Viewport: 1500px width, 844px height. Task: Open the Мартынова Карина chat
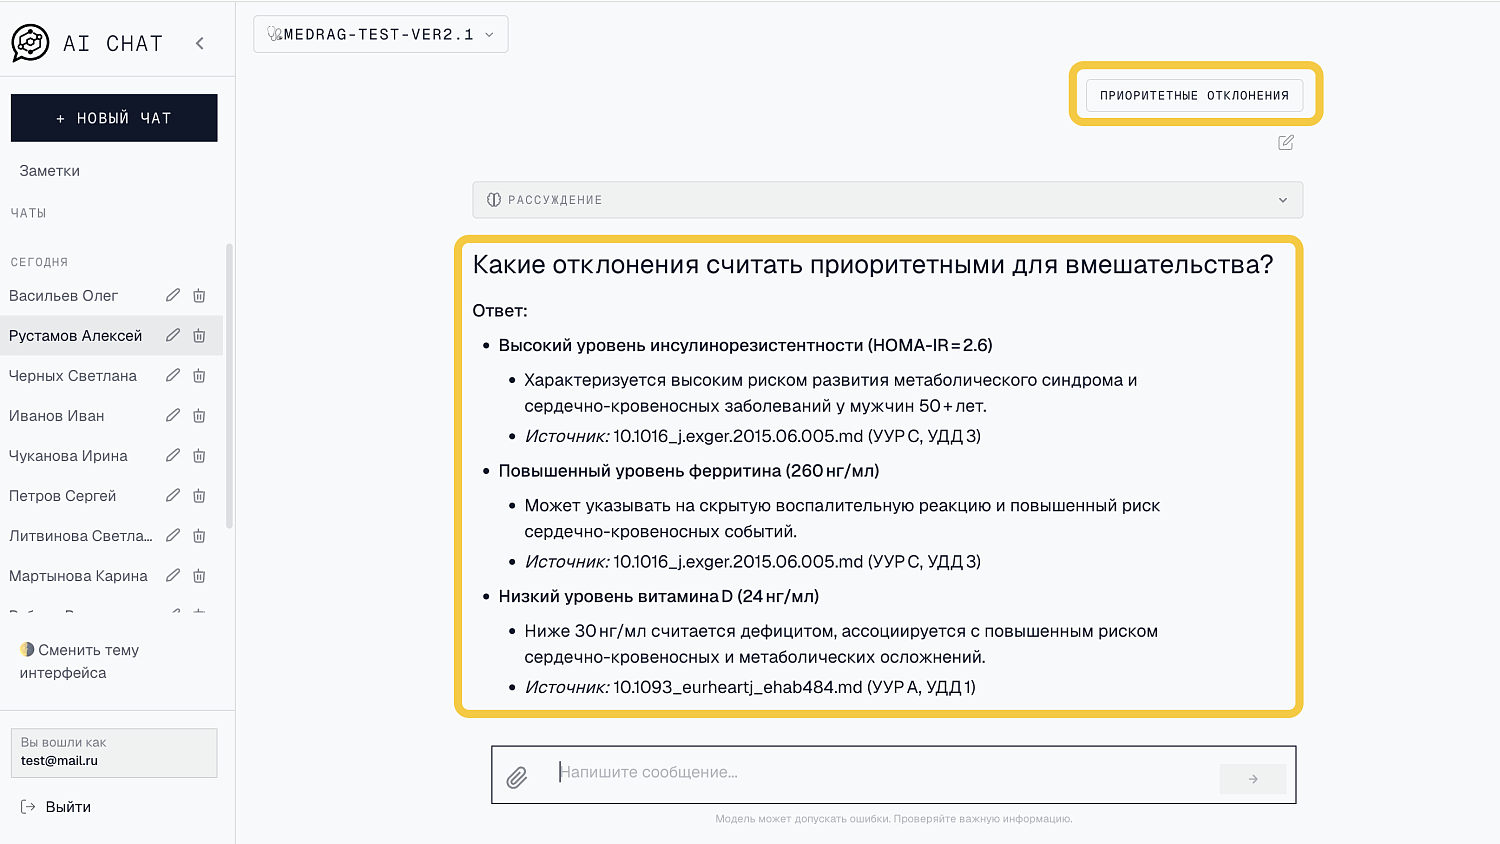[78, 576]
